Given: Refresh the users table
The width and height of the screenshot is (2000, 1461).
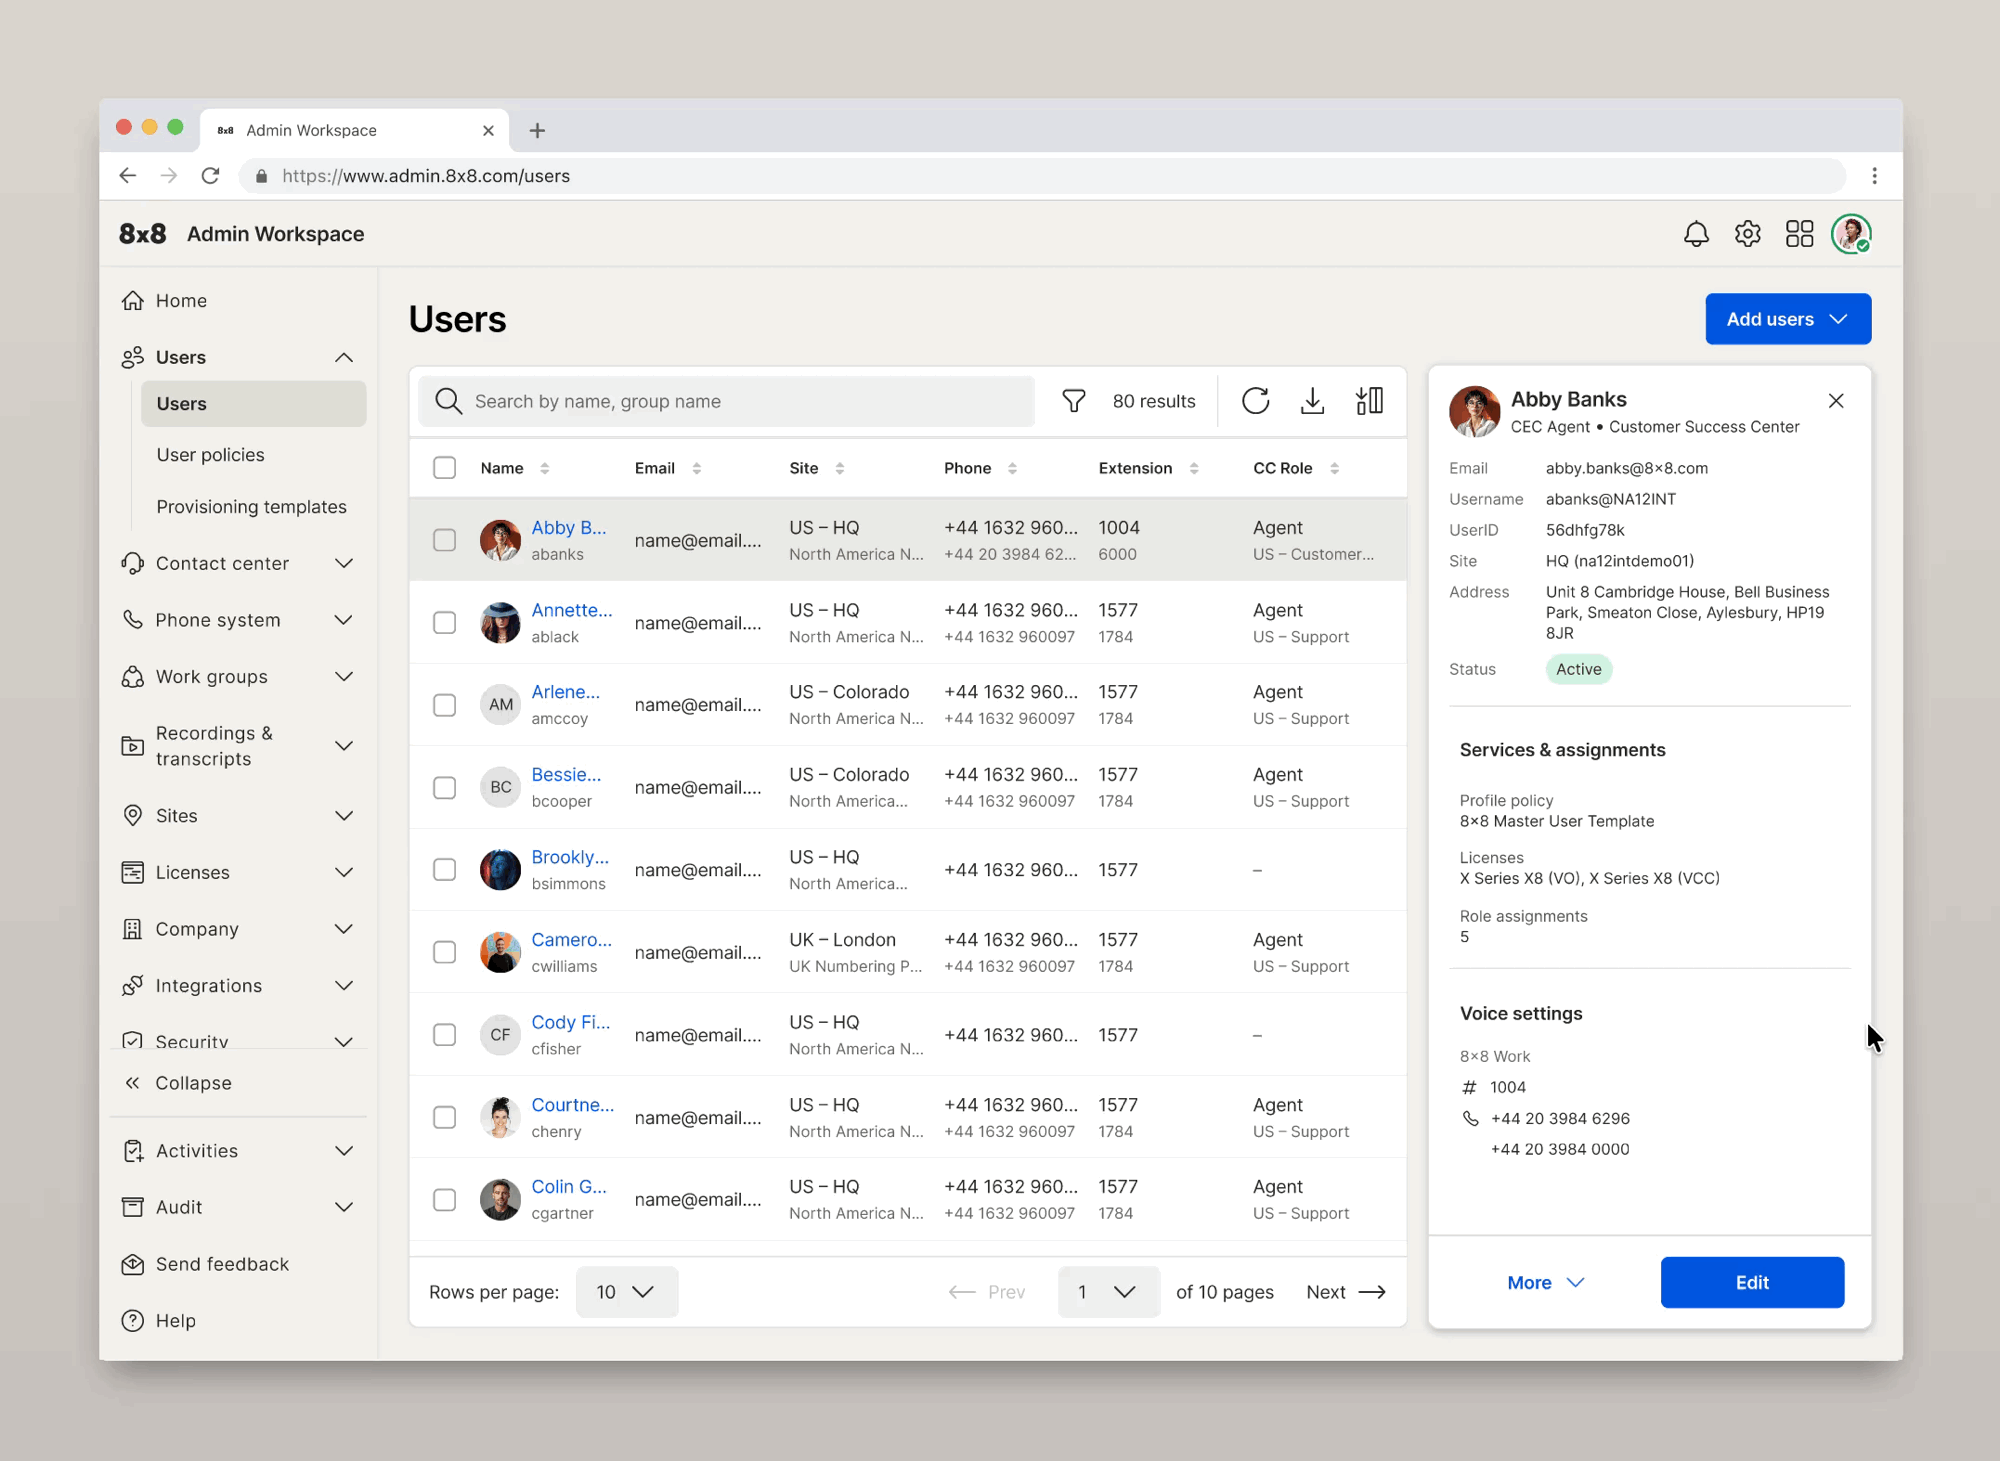Looking at the screenshot, I should 1255,401.
